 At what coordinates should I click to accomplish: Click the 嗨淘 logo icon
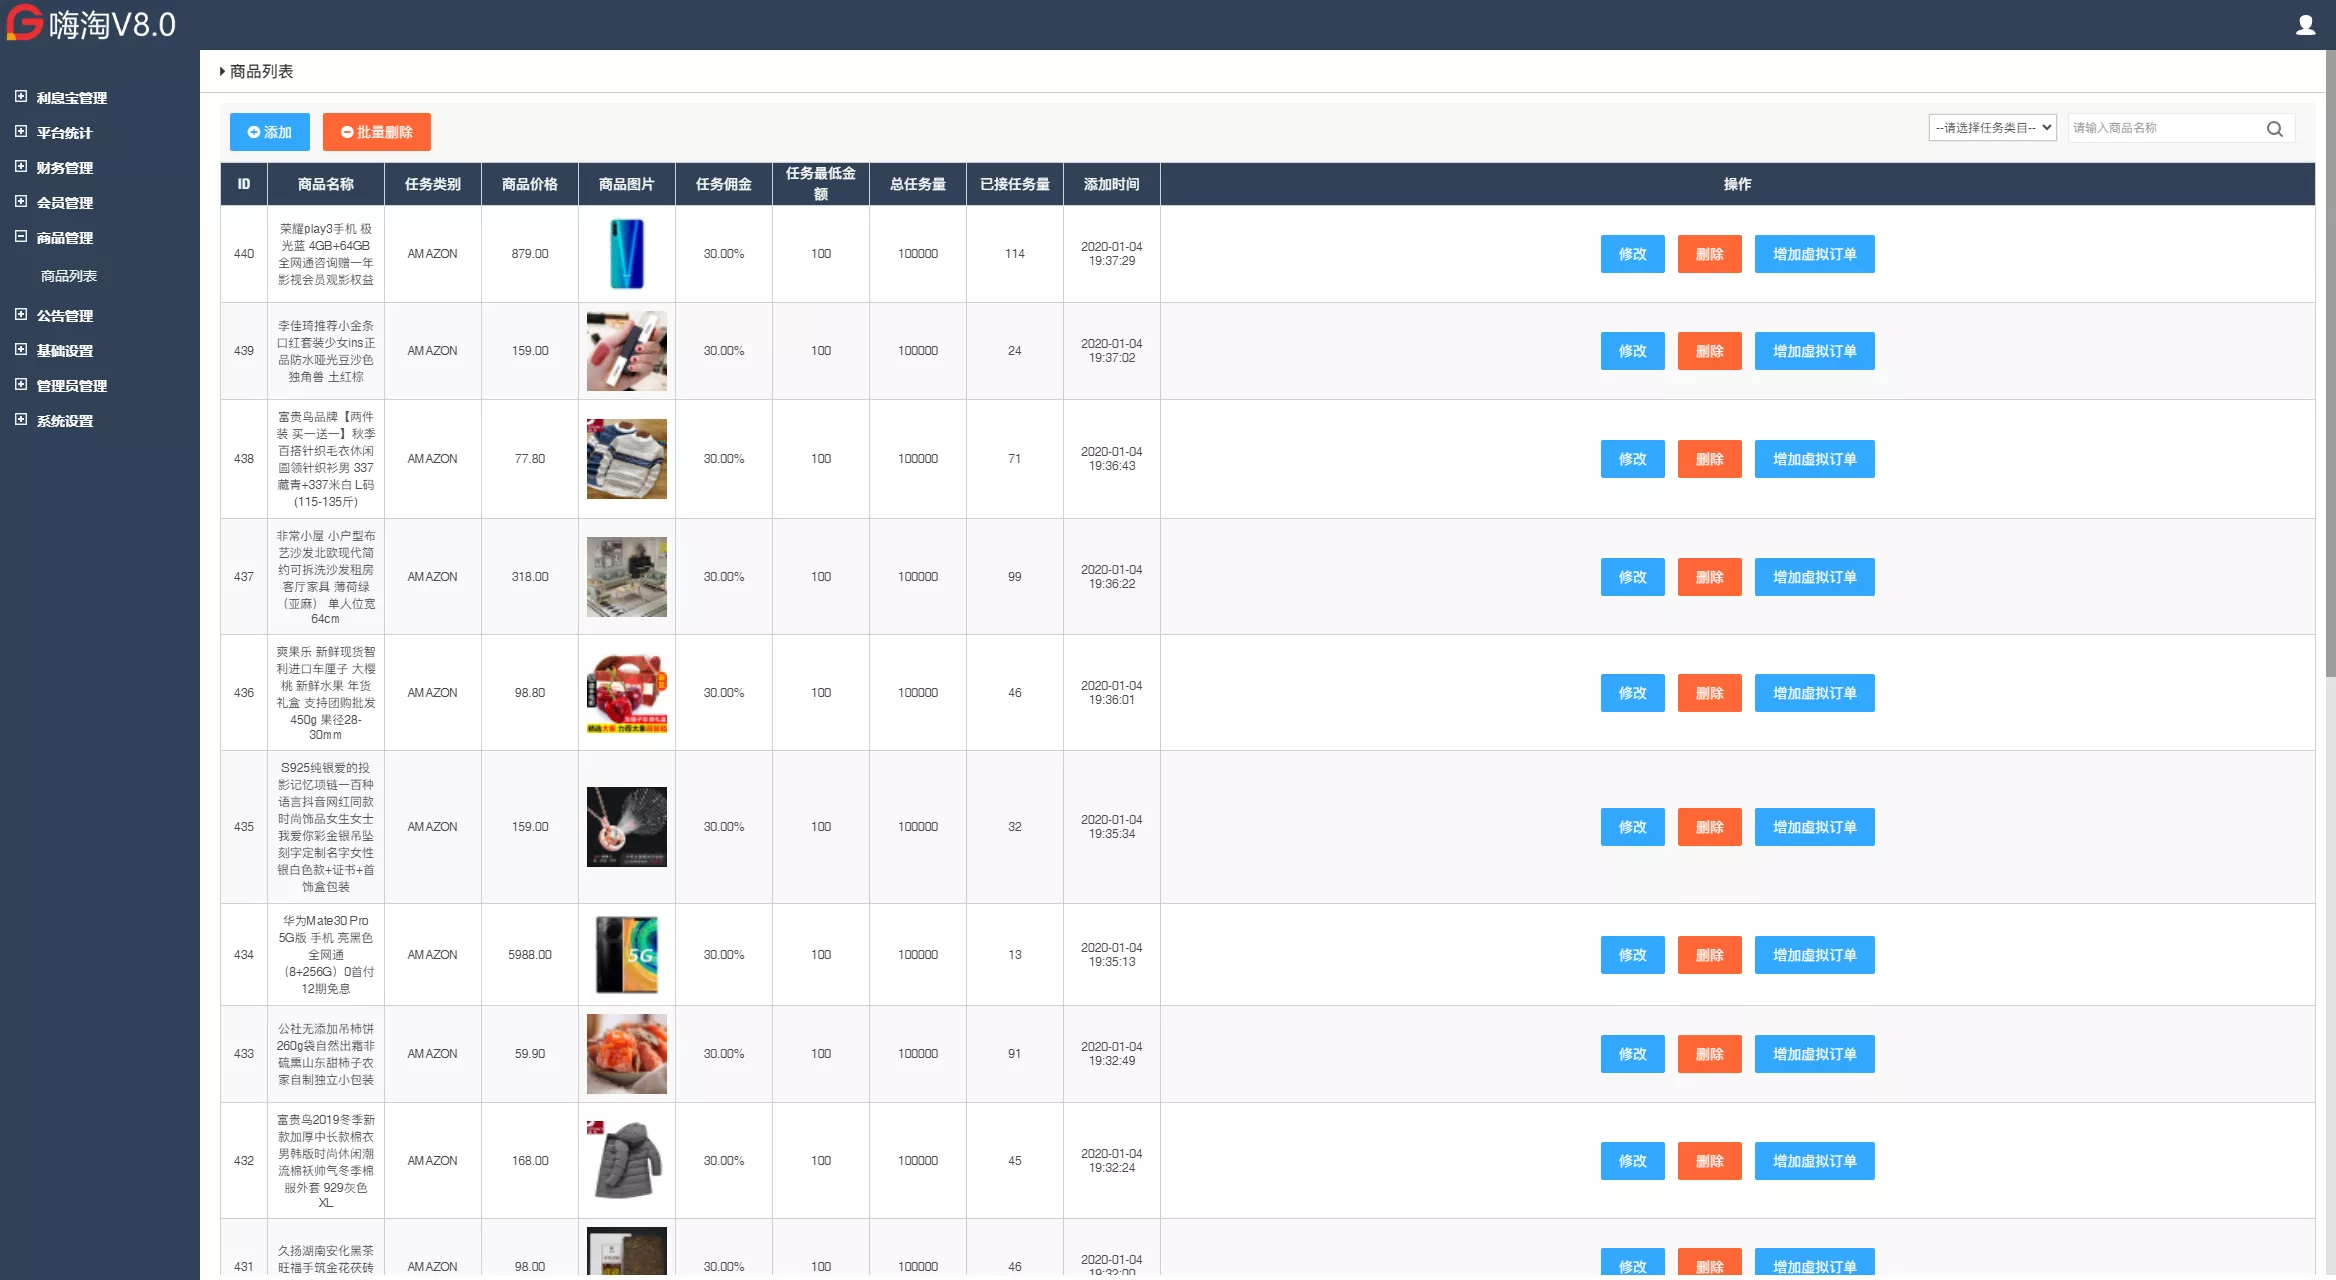coord(25,23)
